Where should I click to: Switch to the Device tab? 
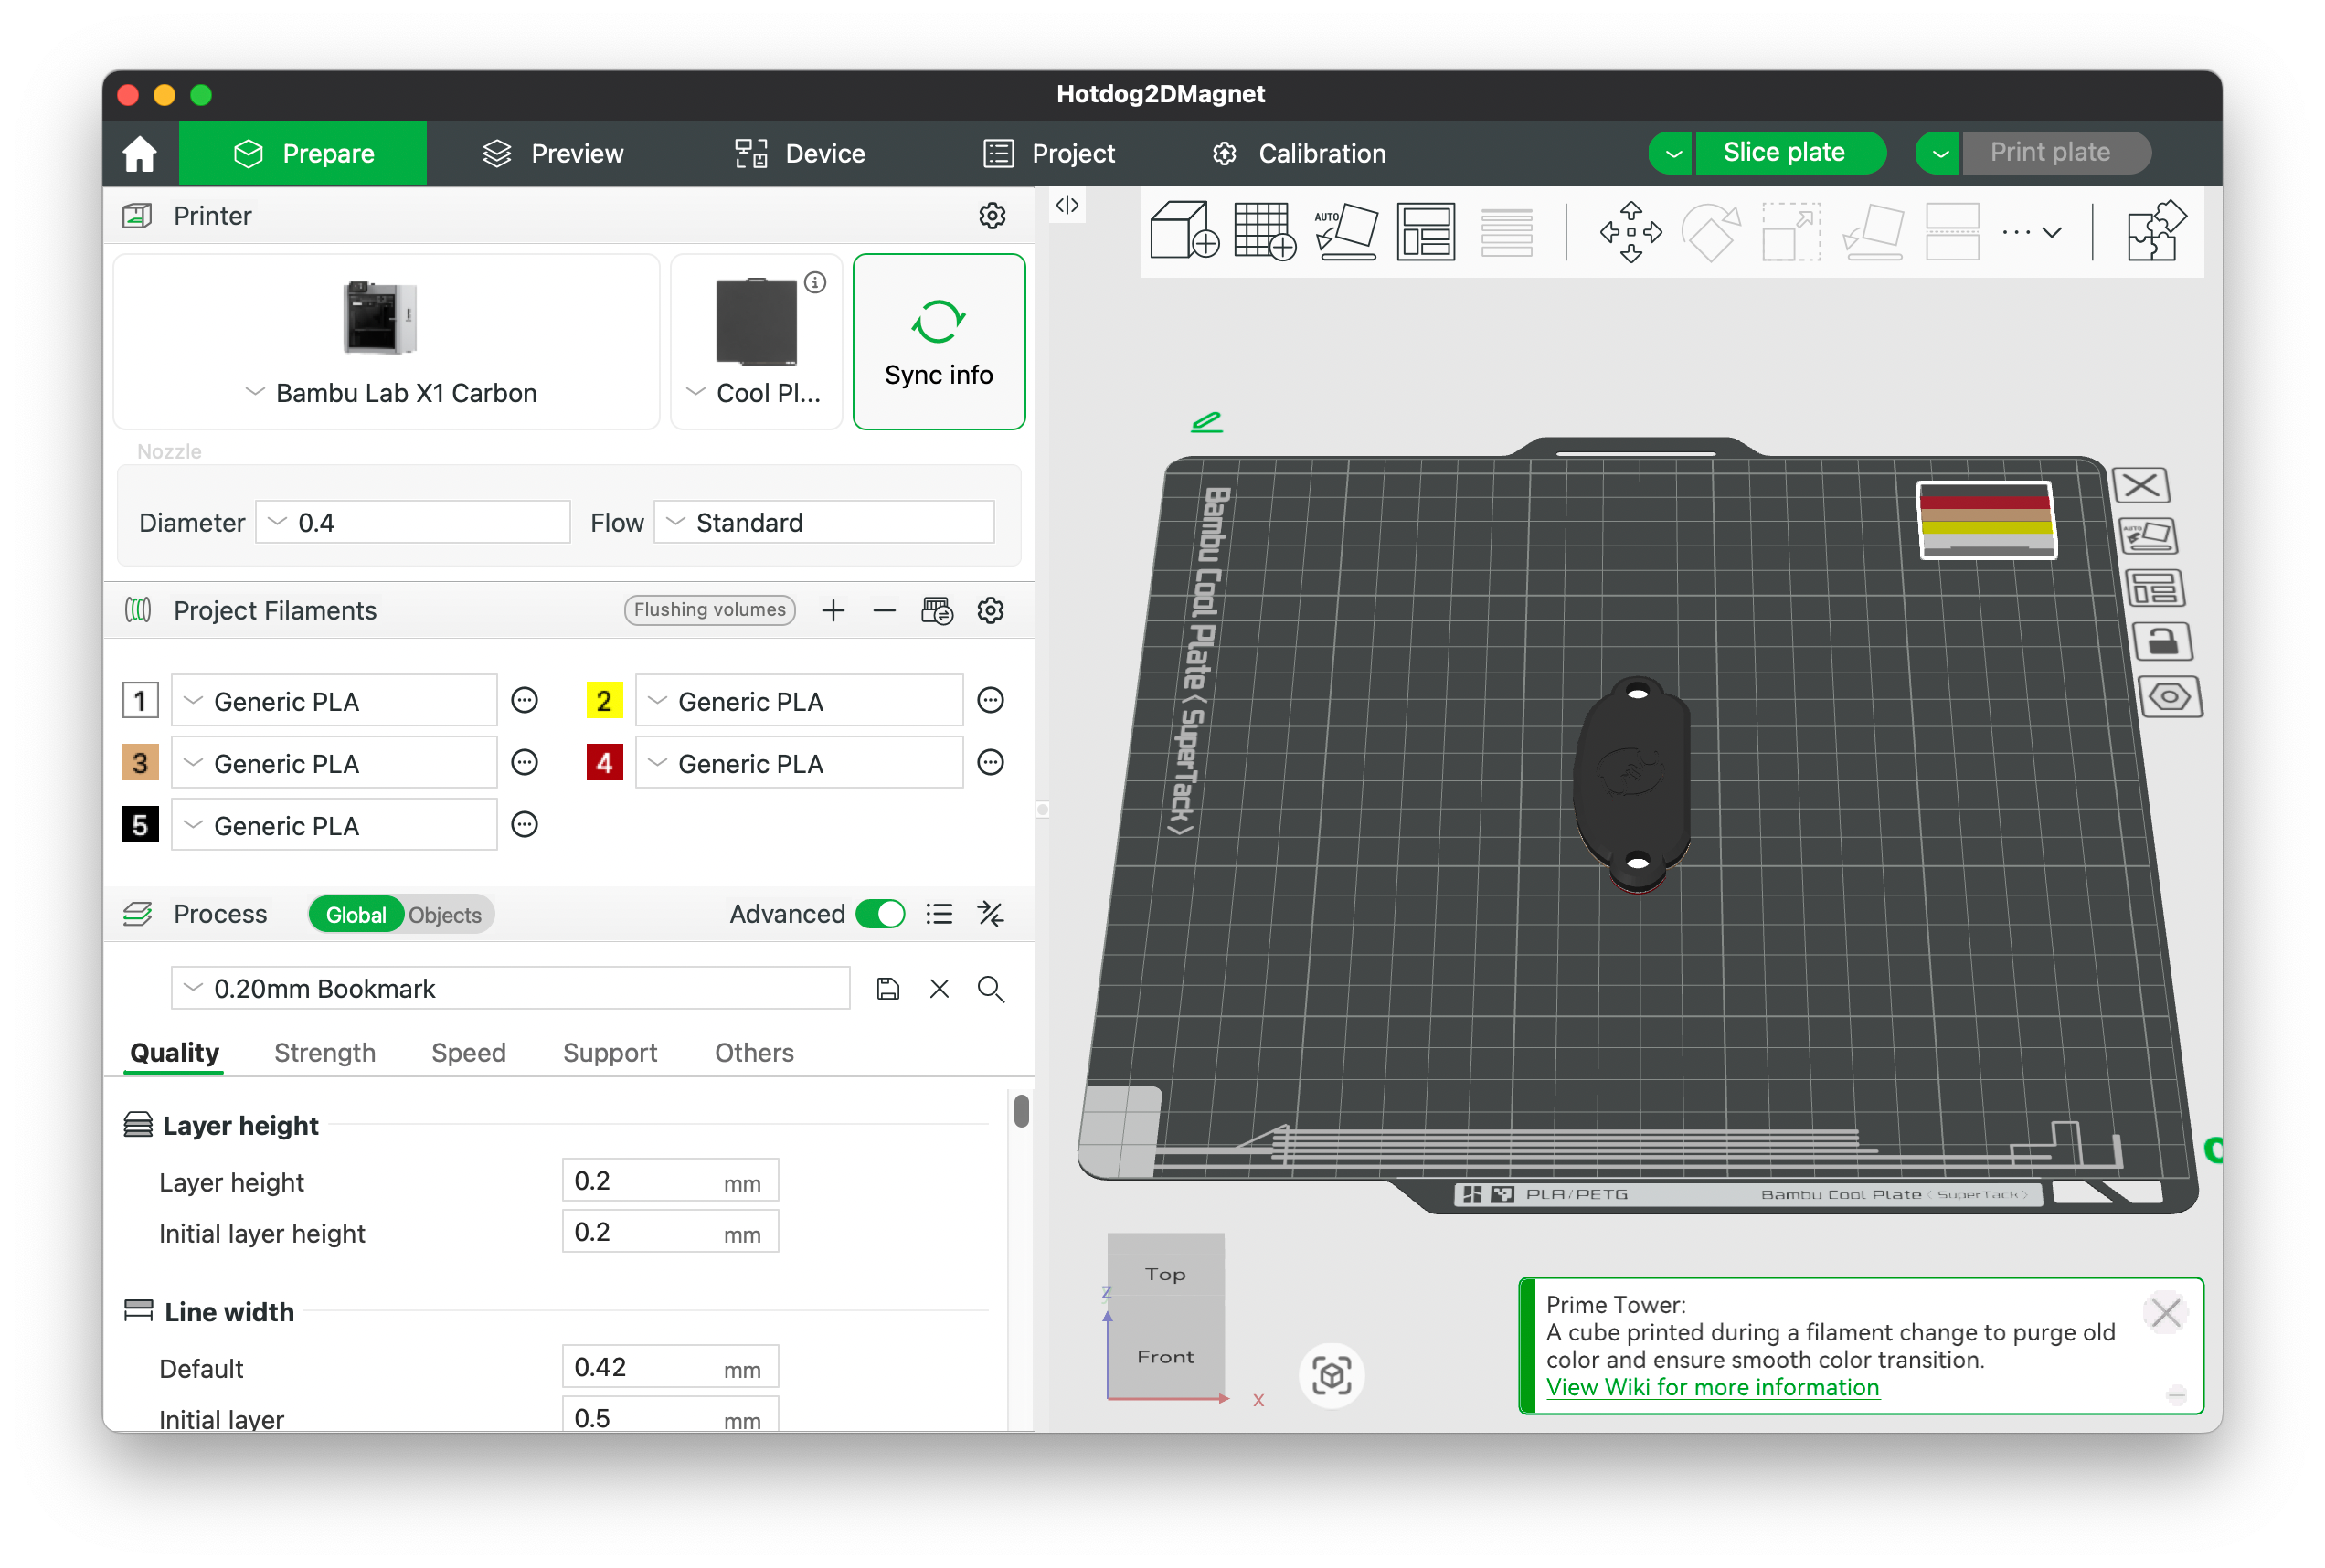tap(800, 153)
